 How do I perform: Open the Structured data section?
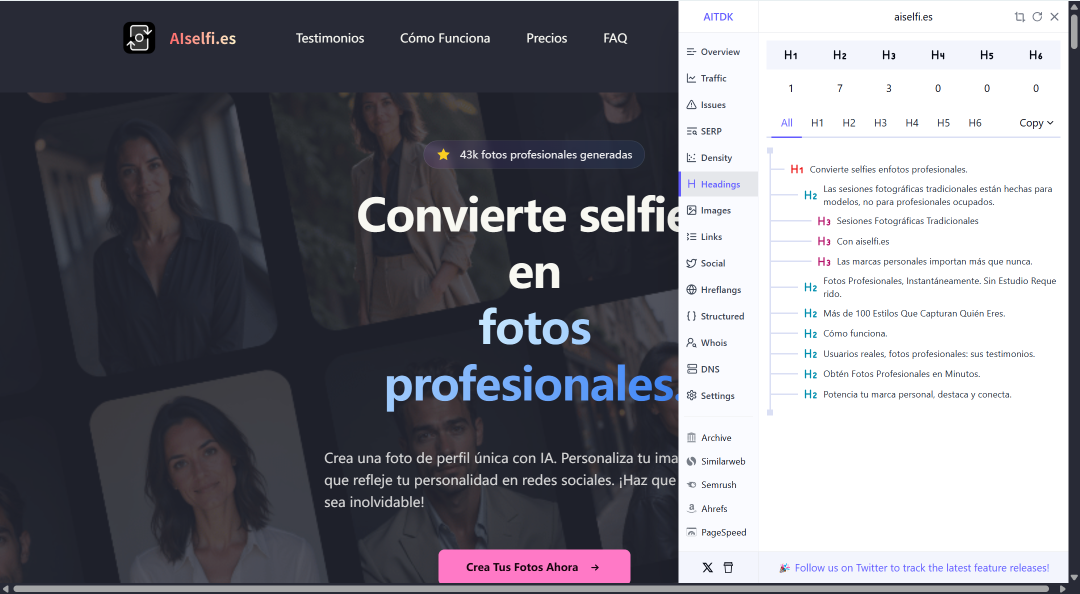[718, 316]
